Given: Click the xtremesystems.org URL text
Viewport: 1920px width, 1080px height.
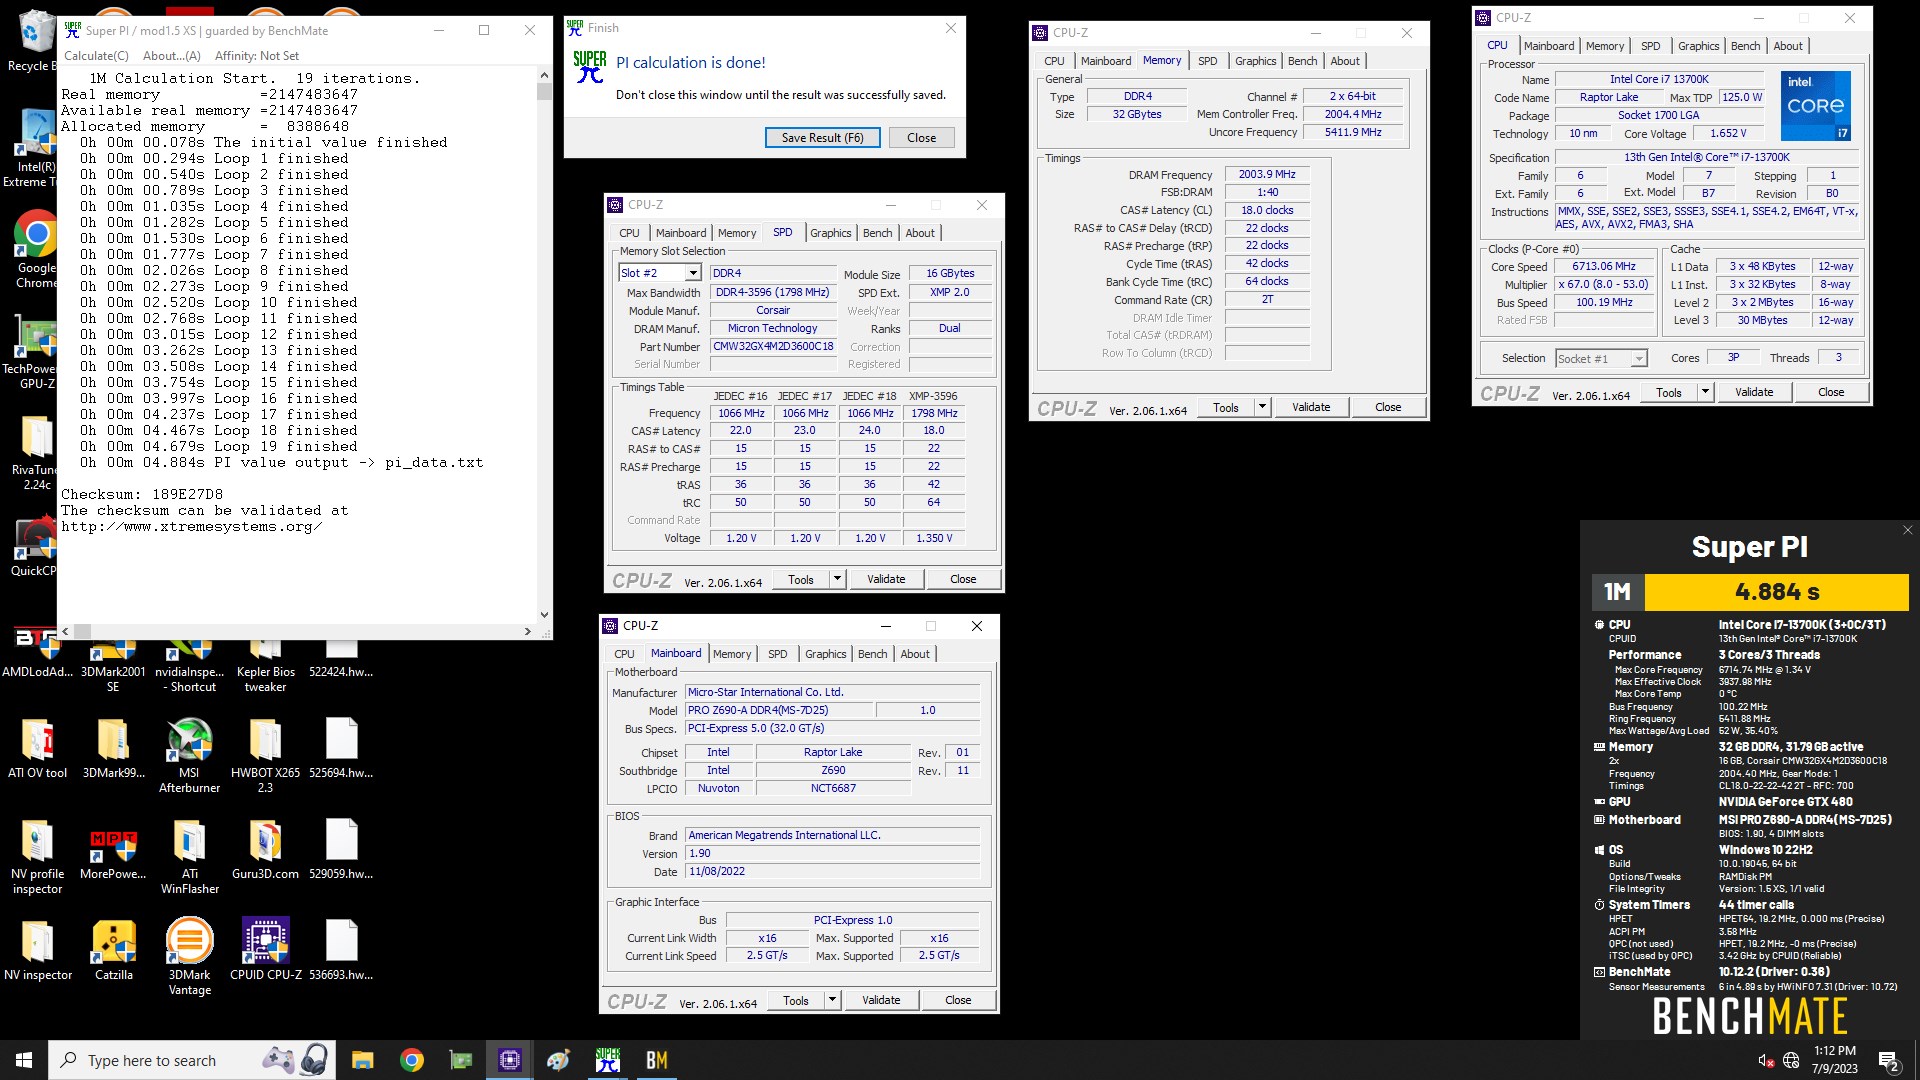Looking at the screenshot, I should [x=191, y=526].
